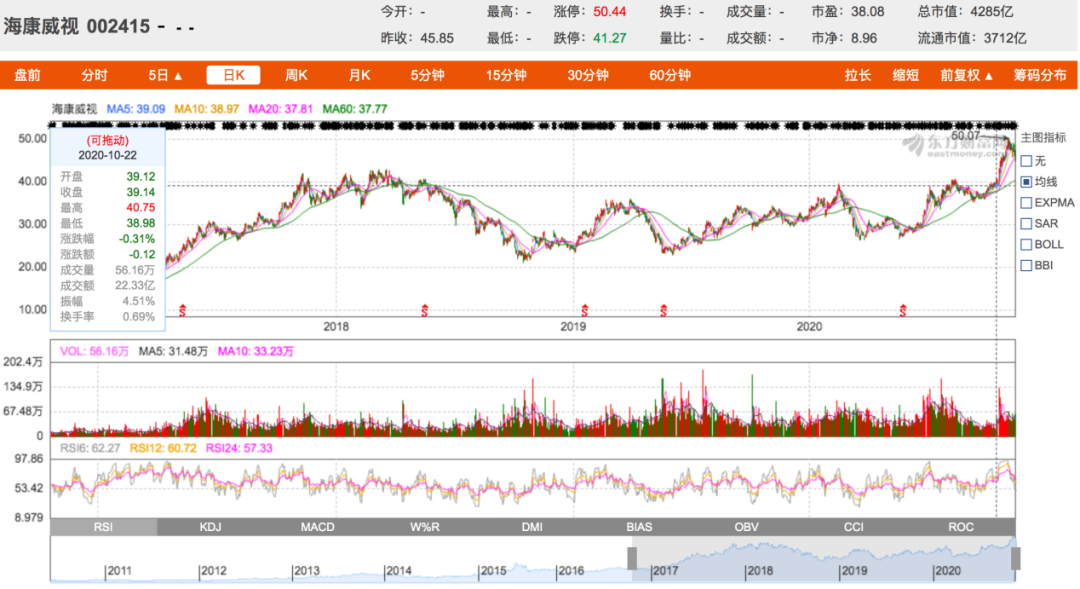Expand the 5日 period dropdown

(165, 75)
